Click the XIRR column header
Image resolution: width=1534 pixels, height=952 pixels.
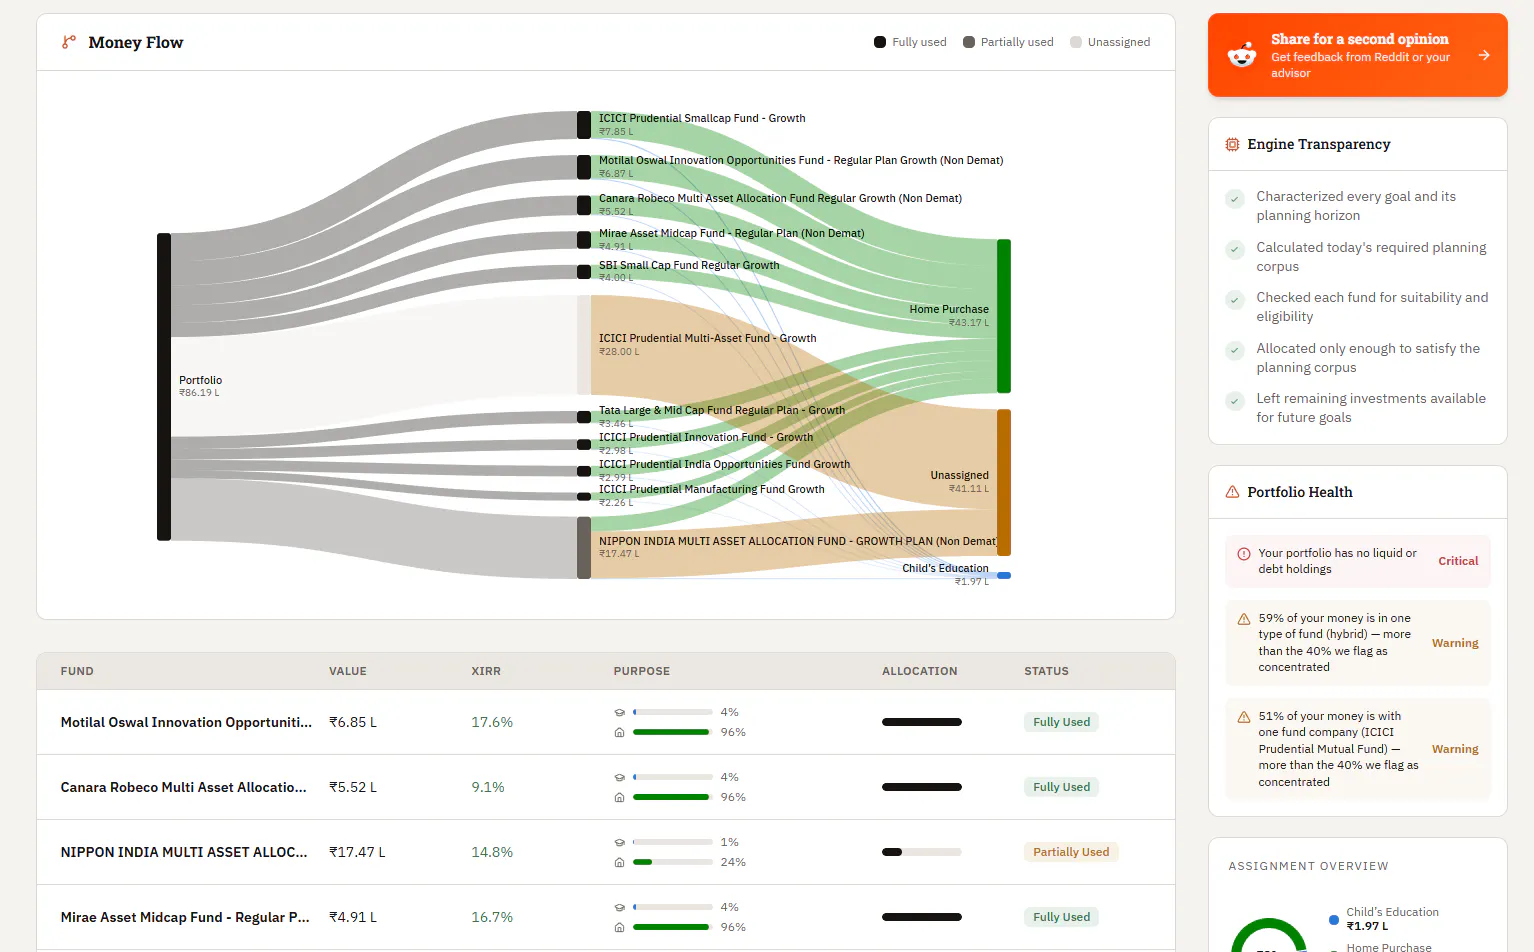pyautogui.click(x=486, y=671)
